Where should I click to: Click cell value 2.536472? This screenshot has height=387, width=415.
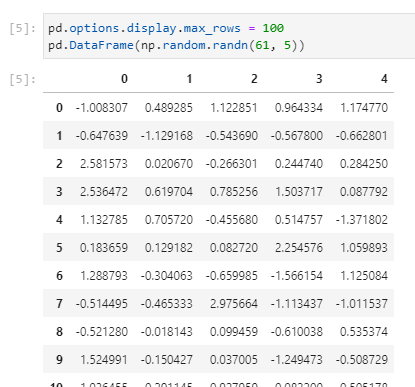click(104, 192)
